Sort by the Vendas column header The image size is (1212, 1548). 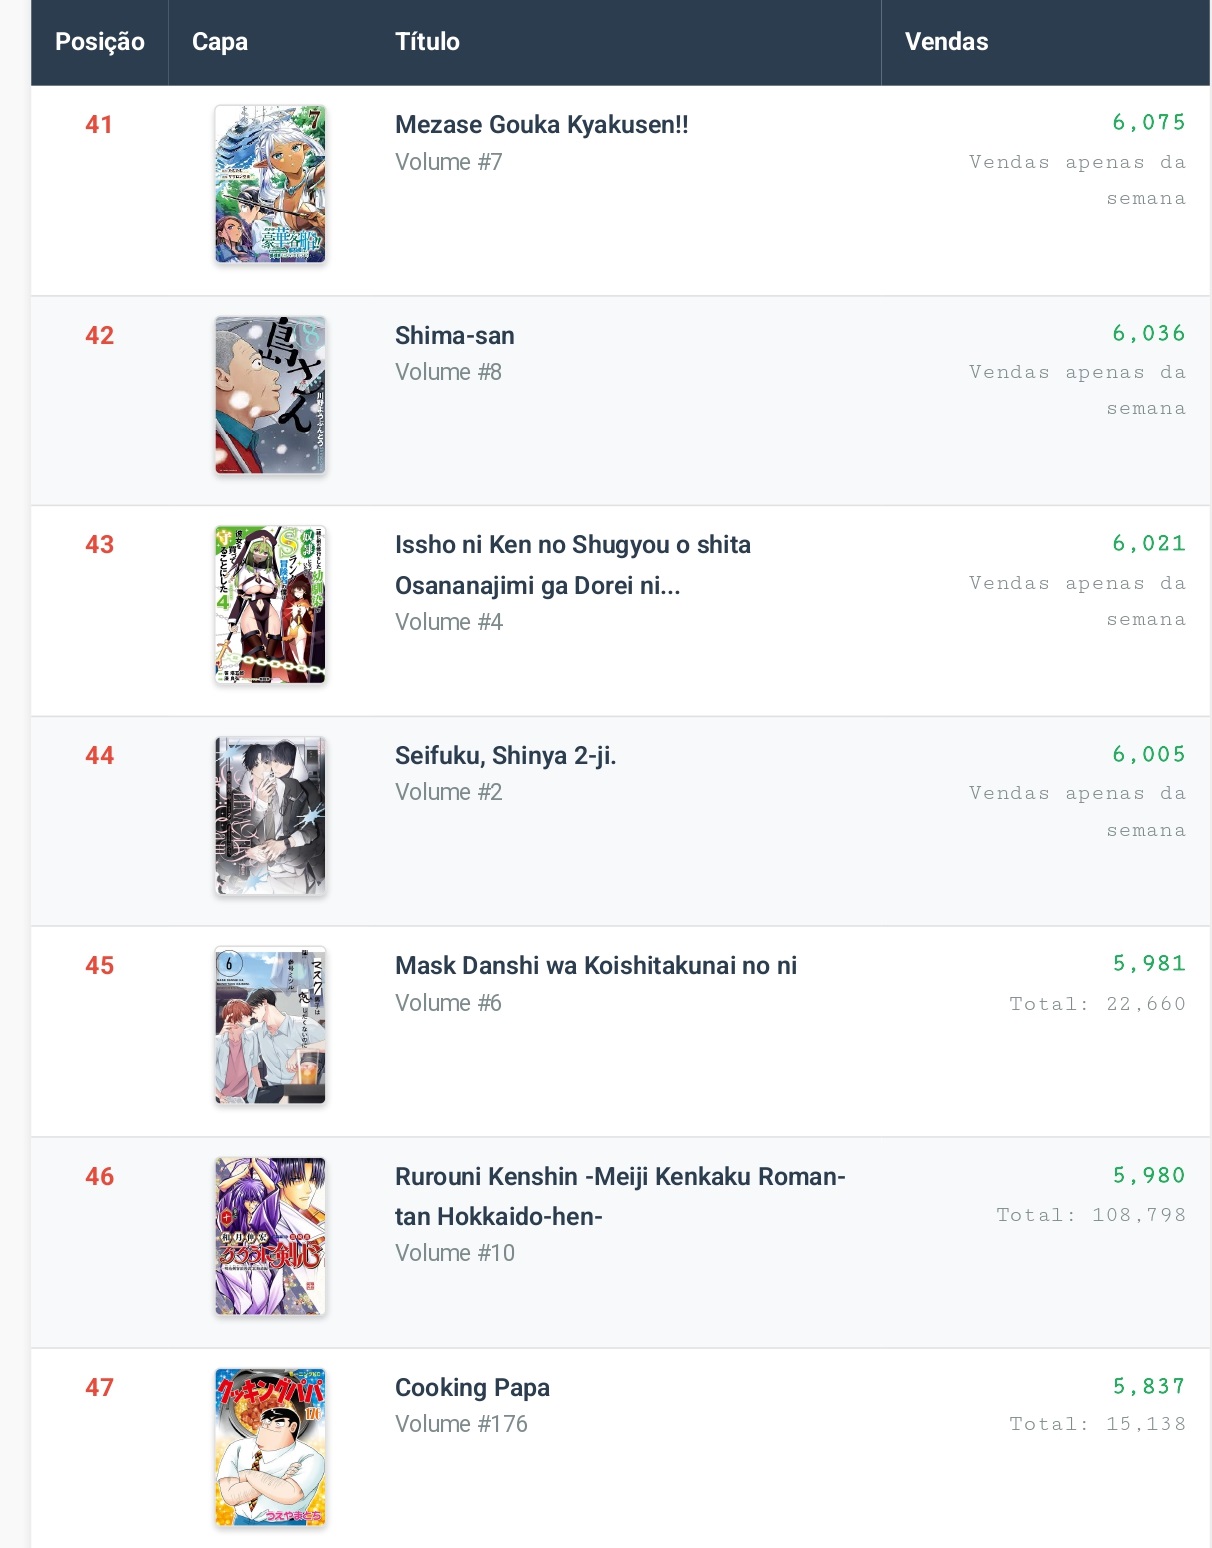click(946, 42)
